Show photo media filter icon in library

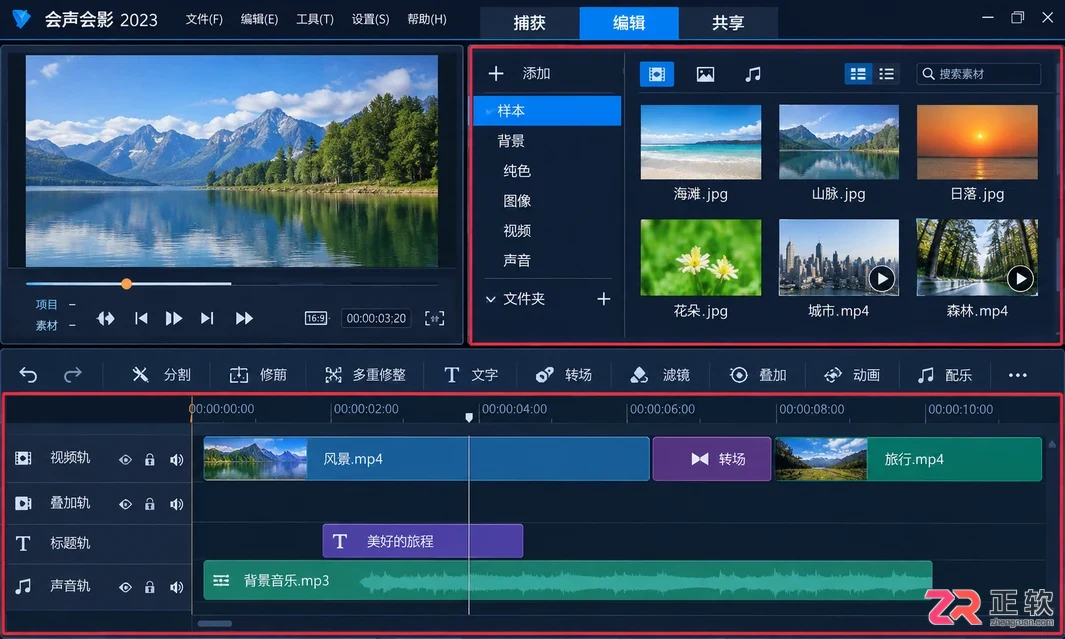point(705,74)
